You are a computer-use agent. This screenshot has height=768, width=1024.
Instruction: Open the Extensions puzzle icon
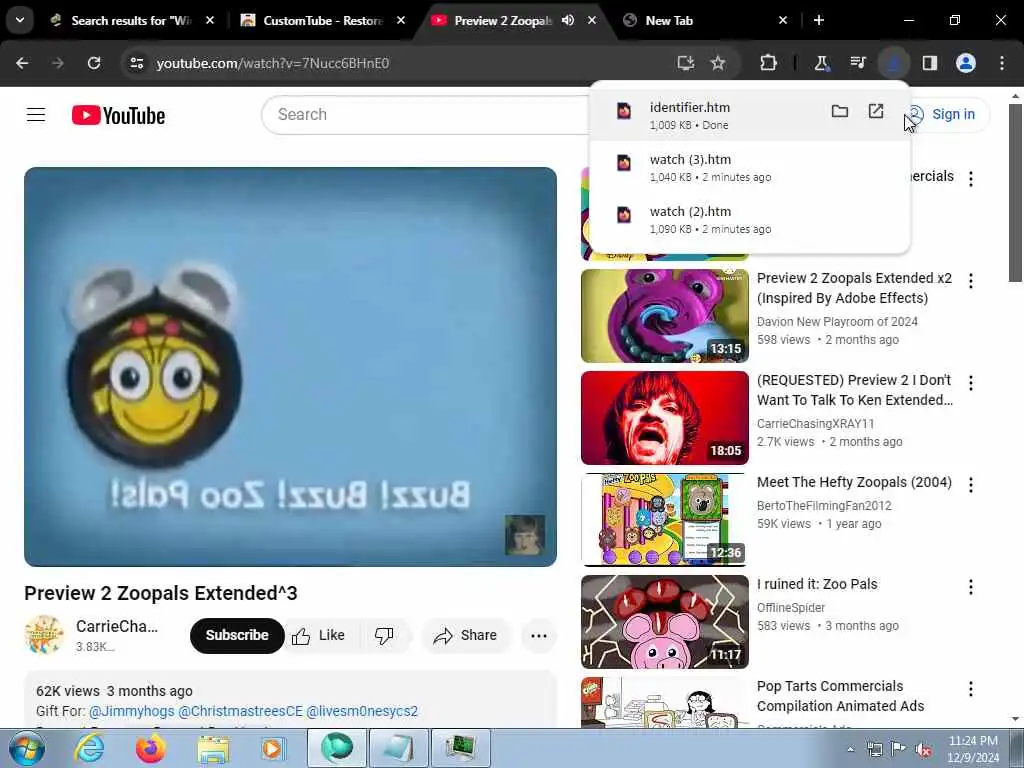pos(769,63)
